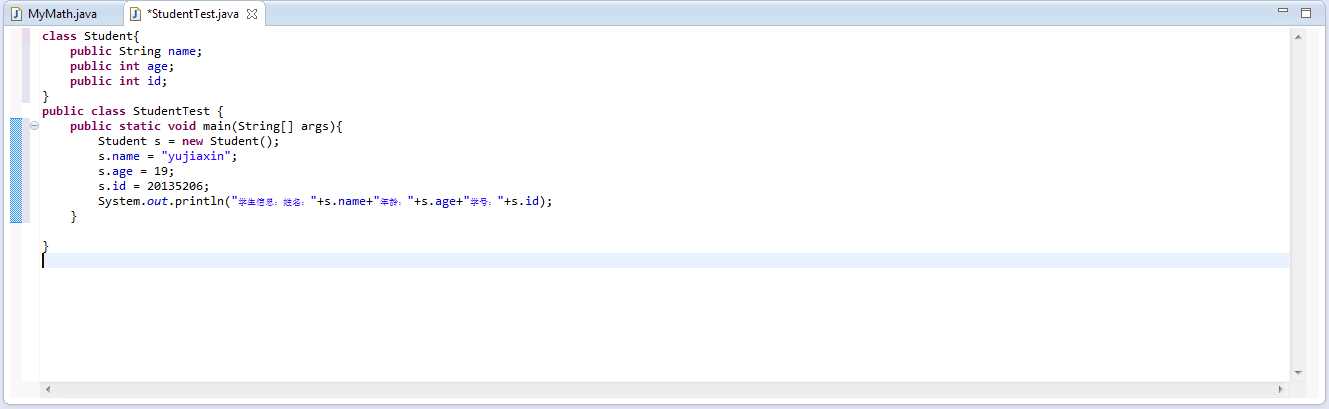Screen dimensions: 1329x409
Task: Click the StudentTest.java file icon
Action: click(135, 14)
